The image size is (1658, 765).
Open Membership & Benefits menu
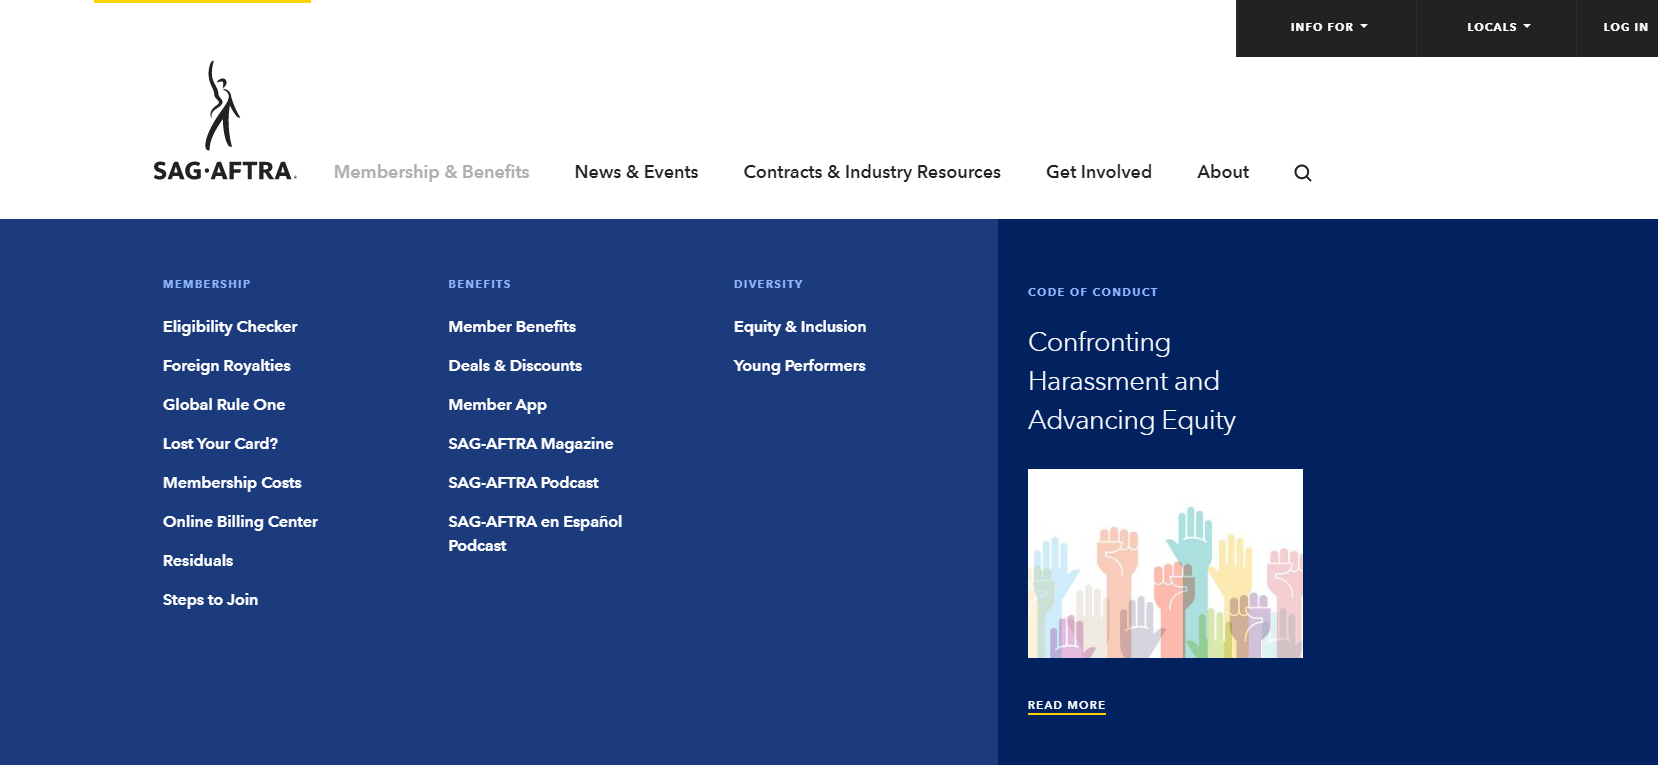click(x=431, y=172)
